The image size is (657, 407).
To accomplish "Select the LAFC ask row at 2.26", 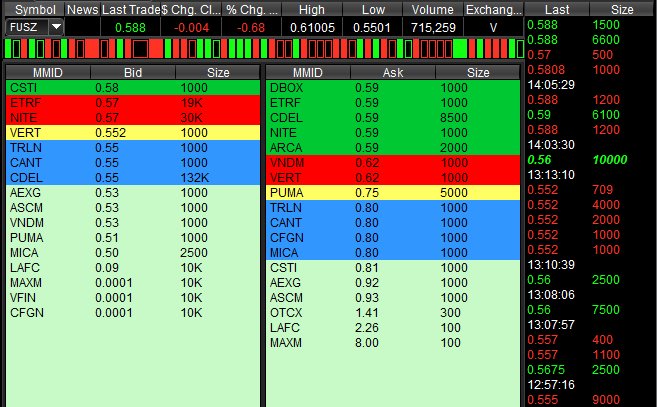I will [393, 328].
